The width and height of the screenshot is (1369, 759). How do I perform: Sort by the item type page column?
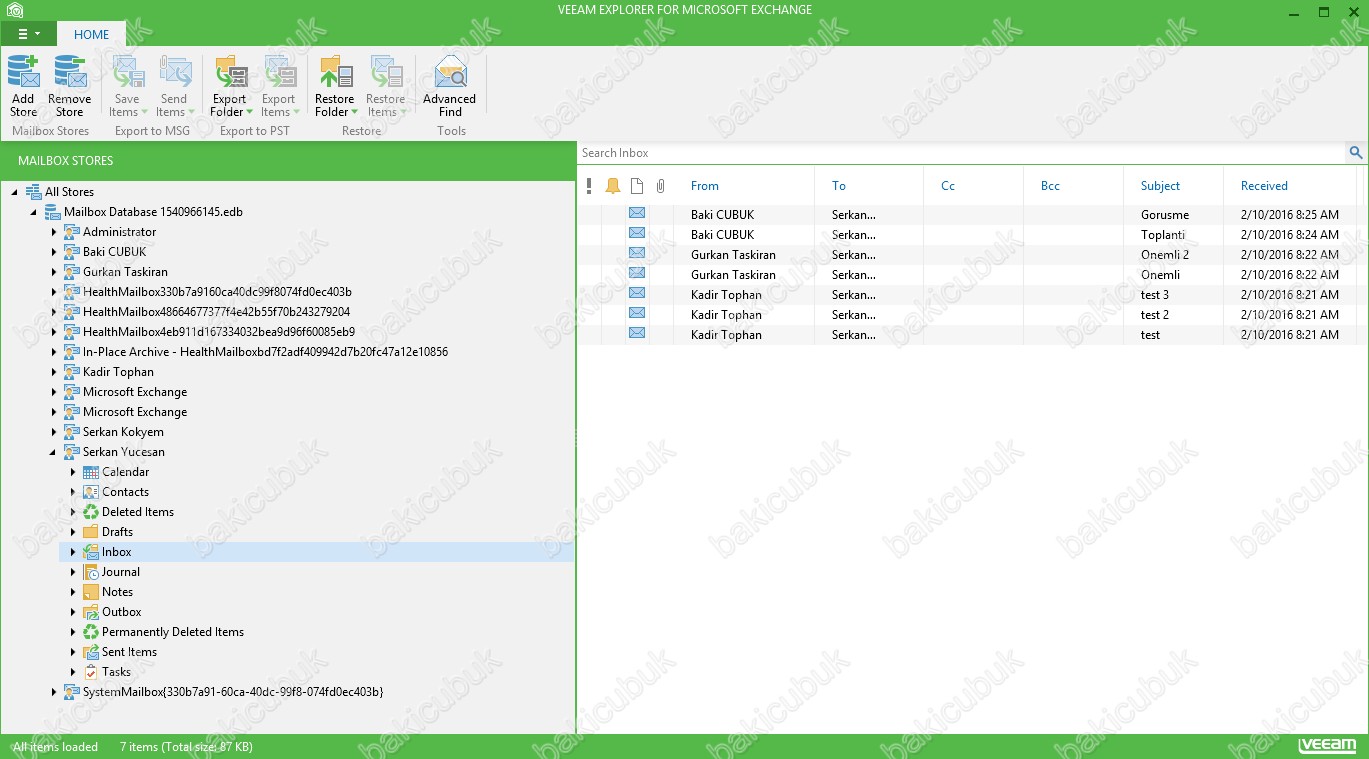637,186
